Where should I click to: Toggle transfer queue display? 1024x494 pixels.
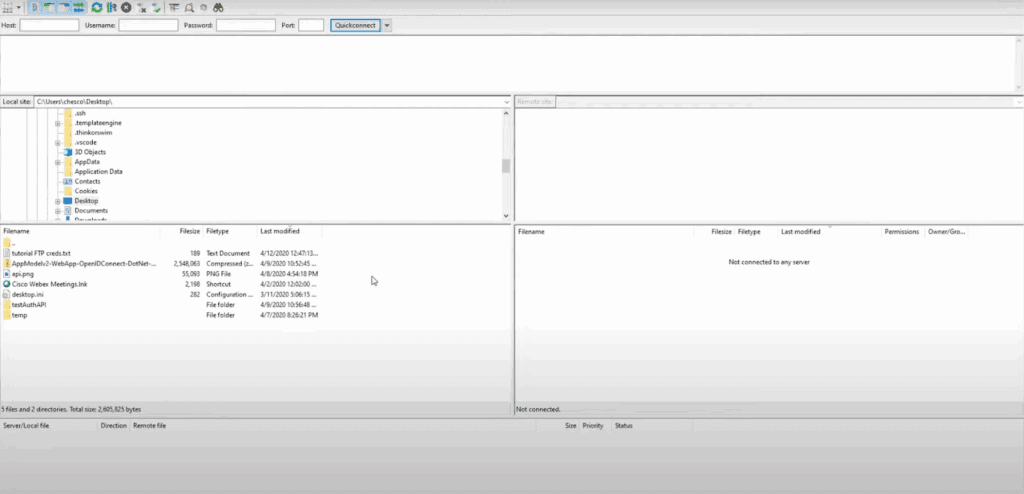click(79, 7)
